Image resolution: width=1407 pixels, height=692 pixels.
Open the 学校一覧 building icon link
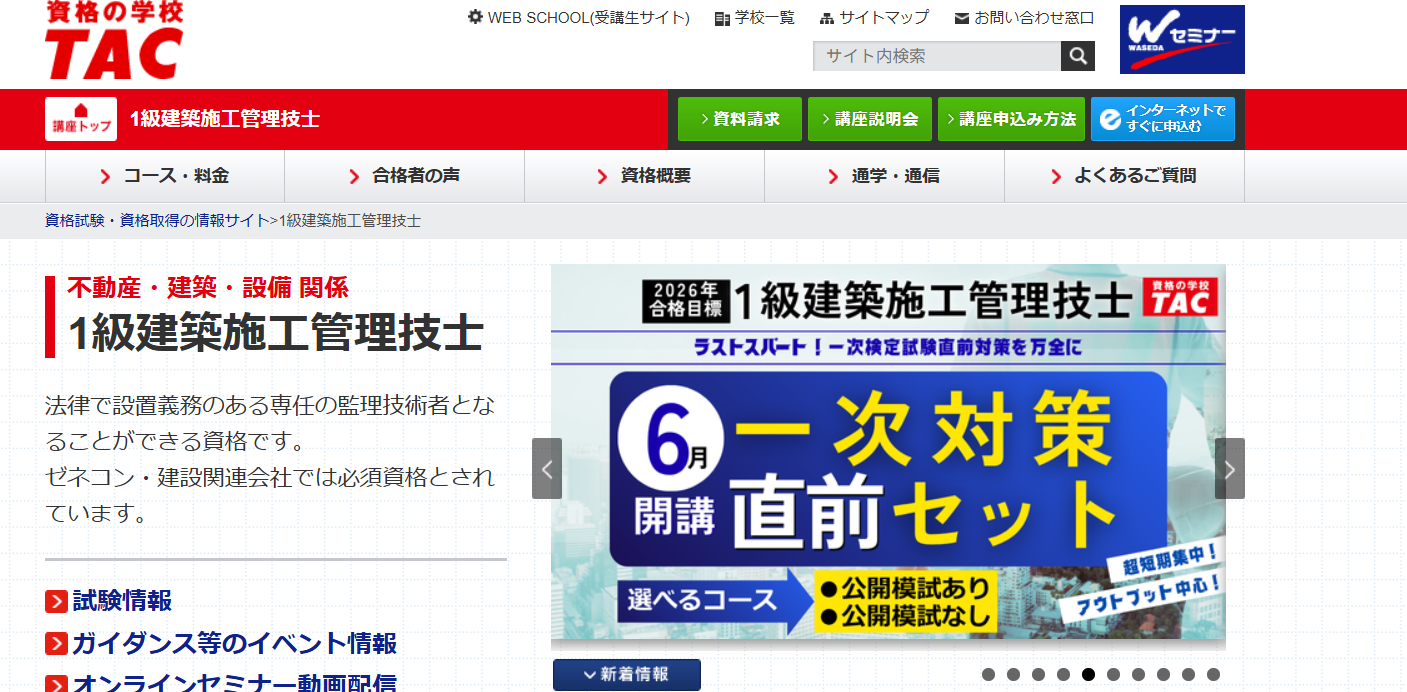755,18
